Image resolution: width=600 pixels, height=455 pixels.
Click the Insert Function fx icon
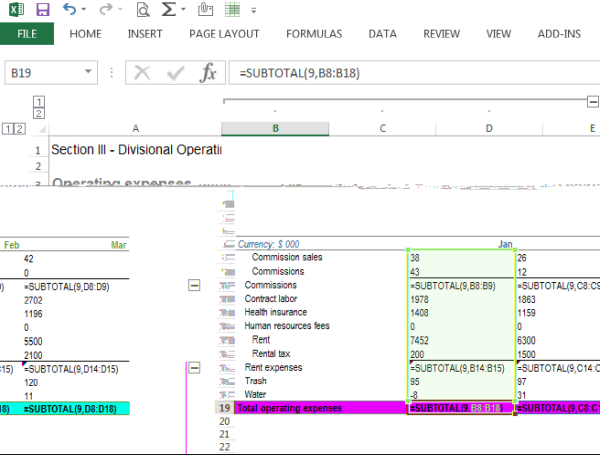pos(208,73)
